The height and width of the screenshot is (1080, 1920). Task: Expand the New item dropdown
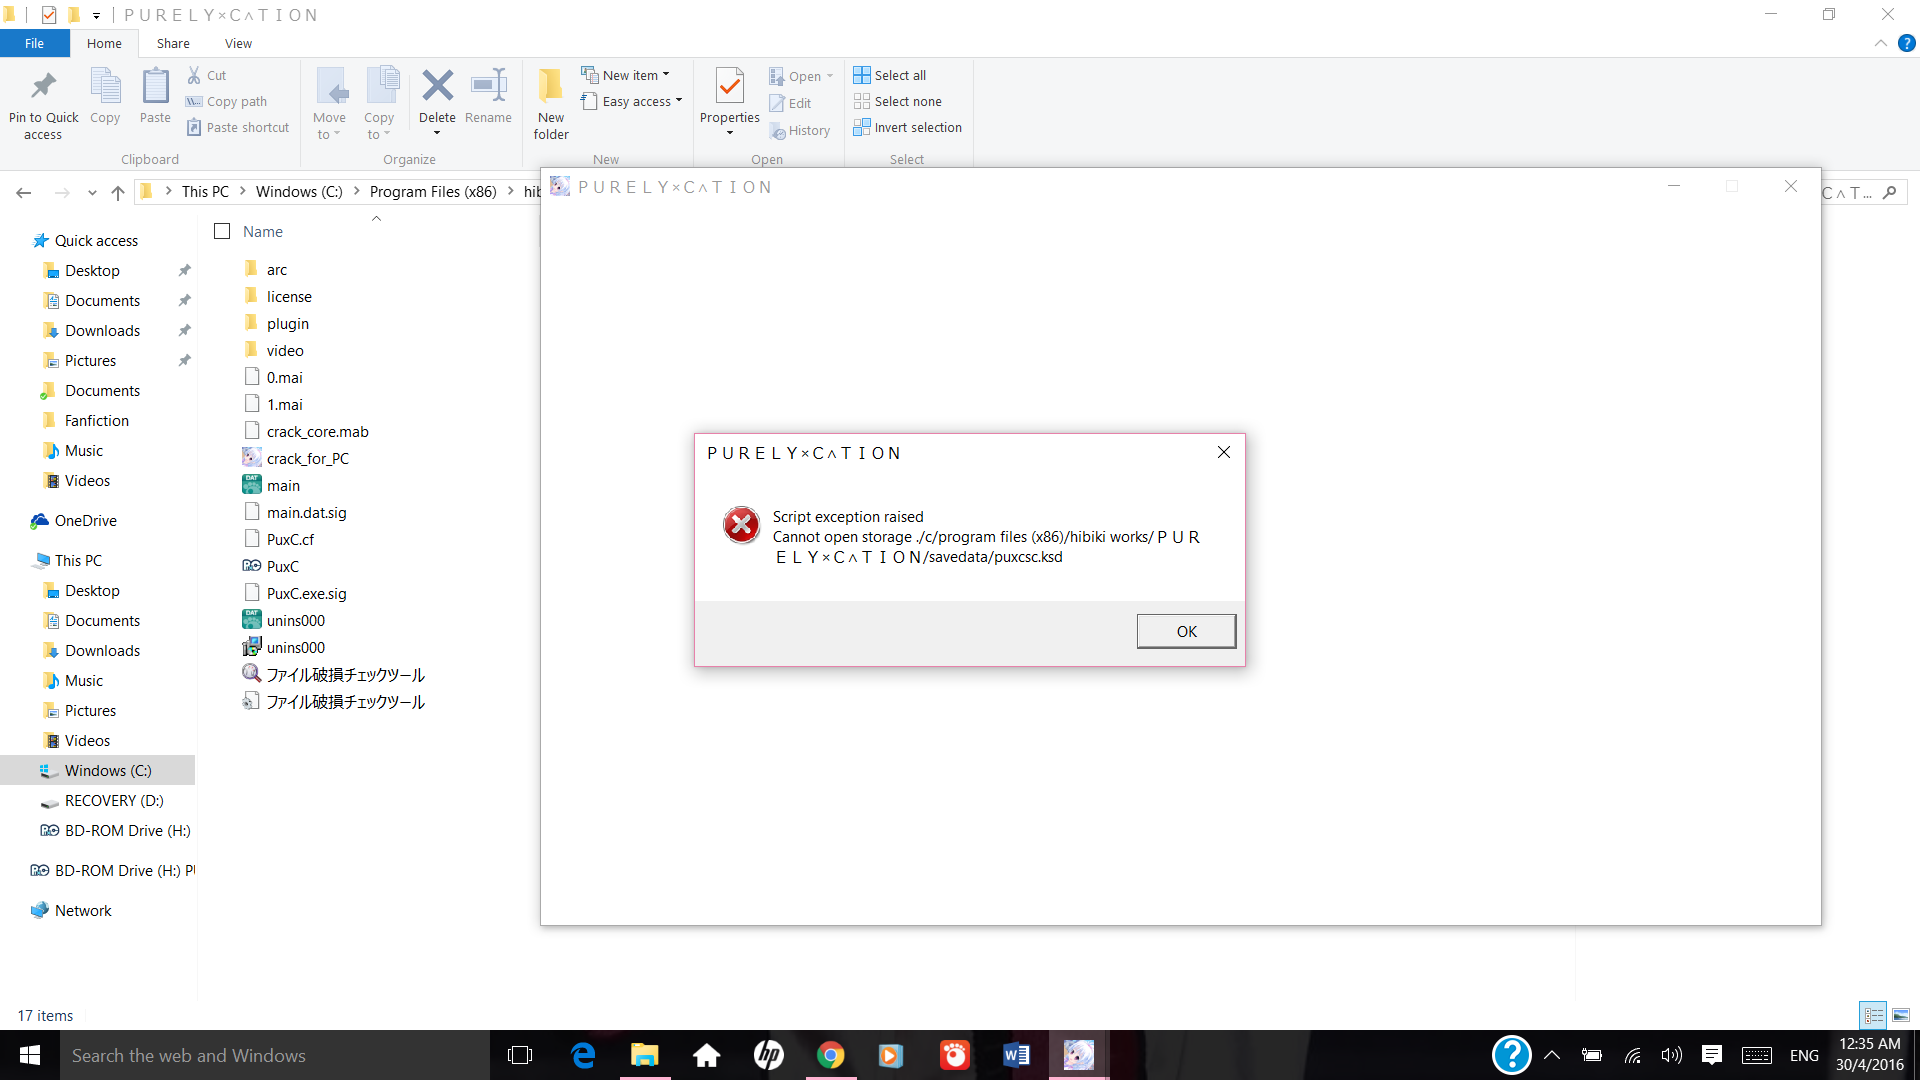pos(626,75)
